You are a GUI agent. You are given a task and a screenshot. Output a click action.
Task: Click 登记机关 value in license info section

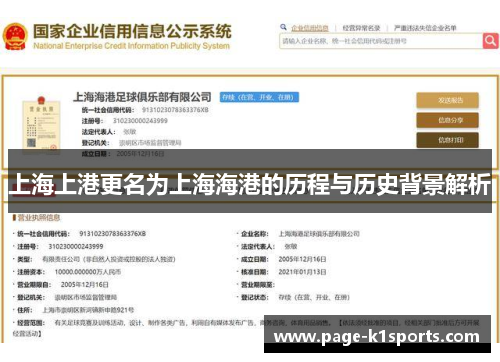pos(86,297)
